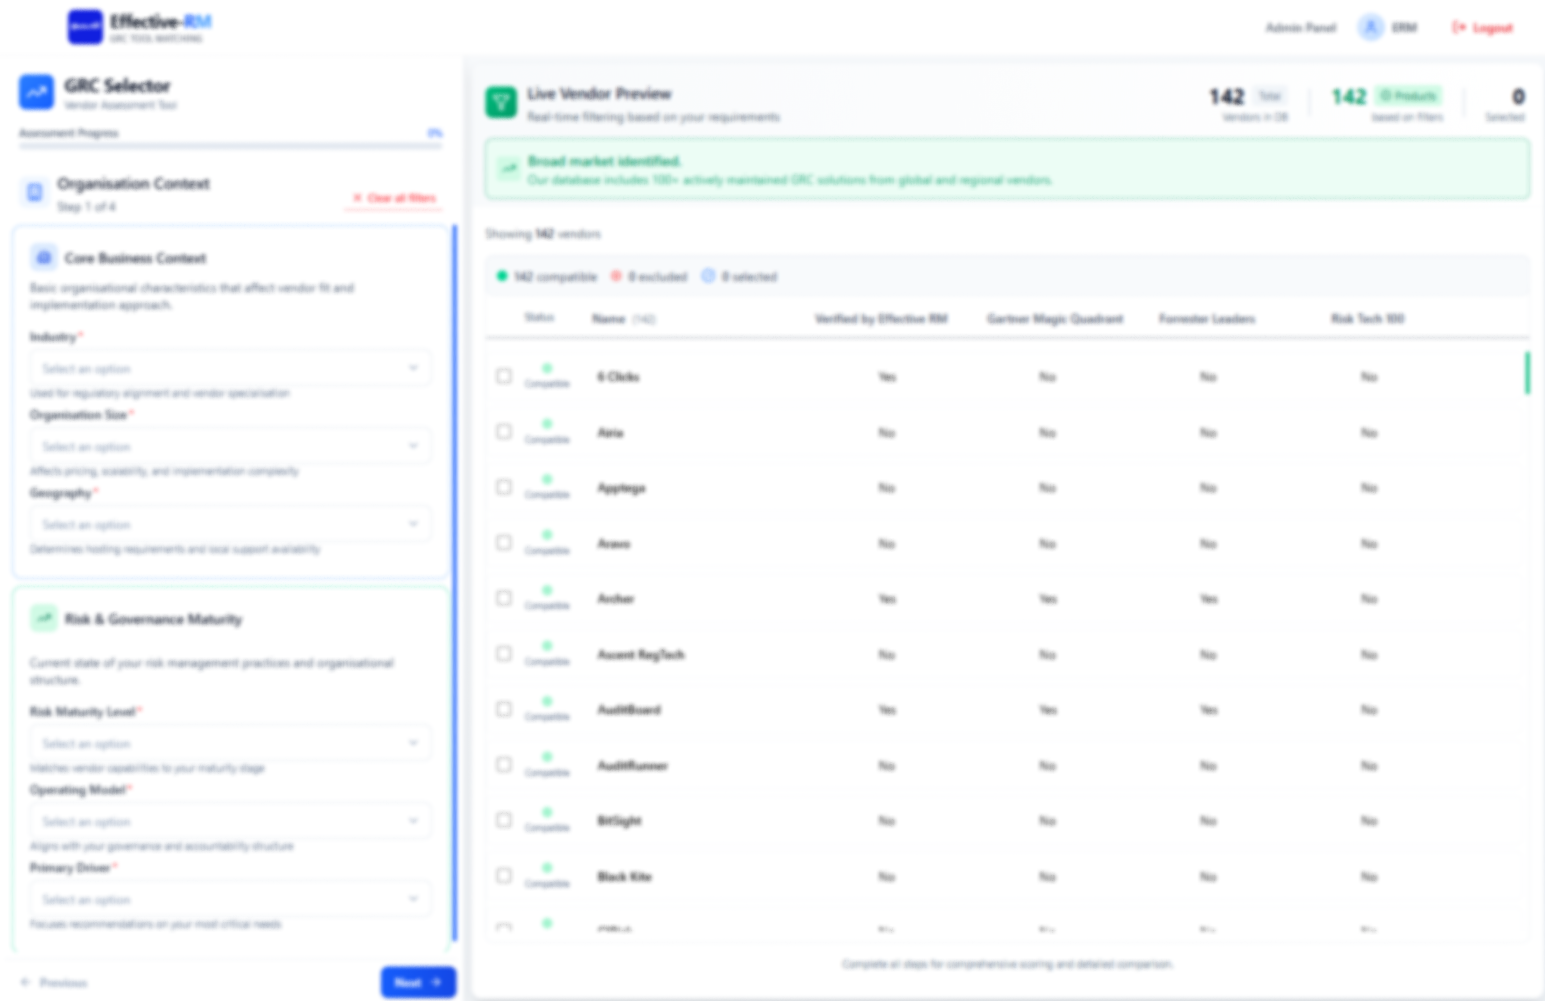Click the Live Vendor Preview filter icon
This screenshot has height=1001, width=1545.
501,102
